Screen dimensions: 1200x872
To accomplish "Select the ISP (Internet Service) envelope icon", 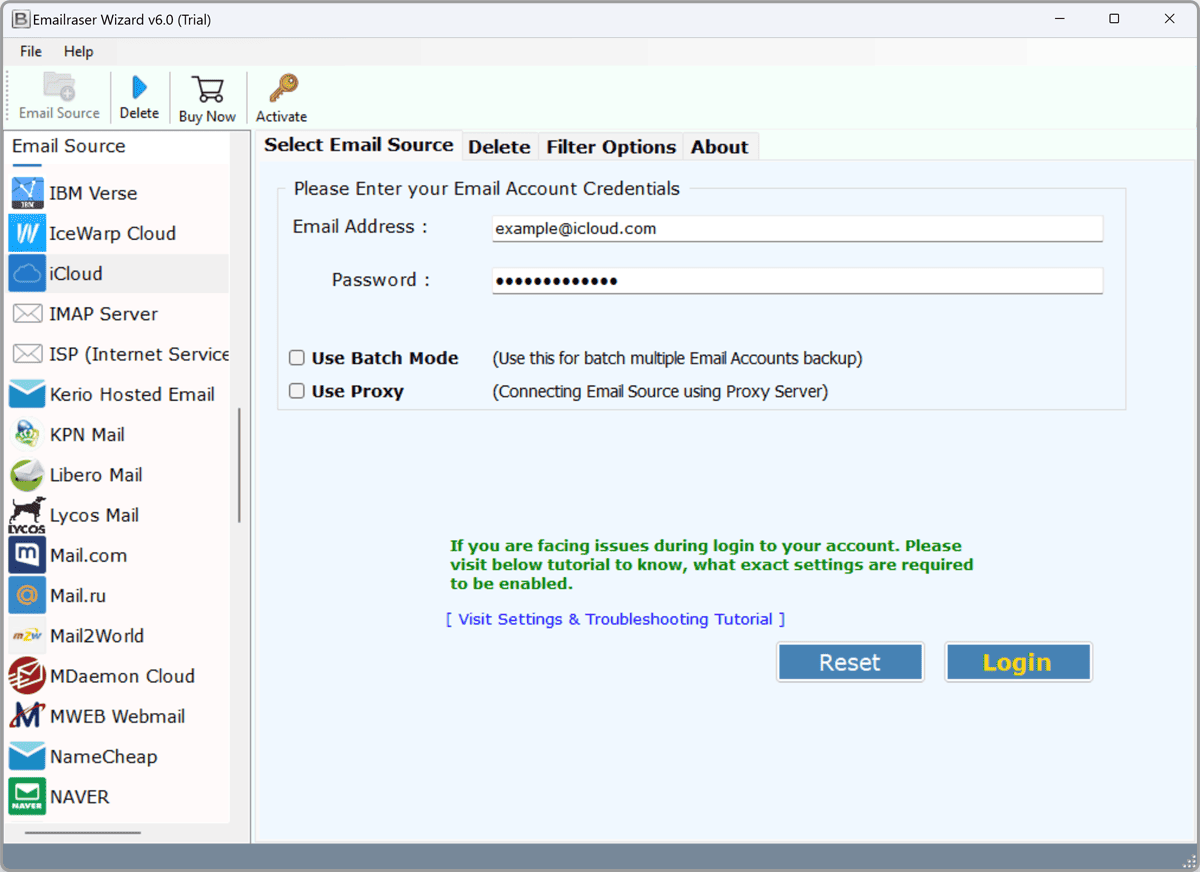I will pyautogui.click(x=27, y=354).
